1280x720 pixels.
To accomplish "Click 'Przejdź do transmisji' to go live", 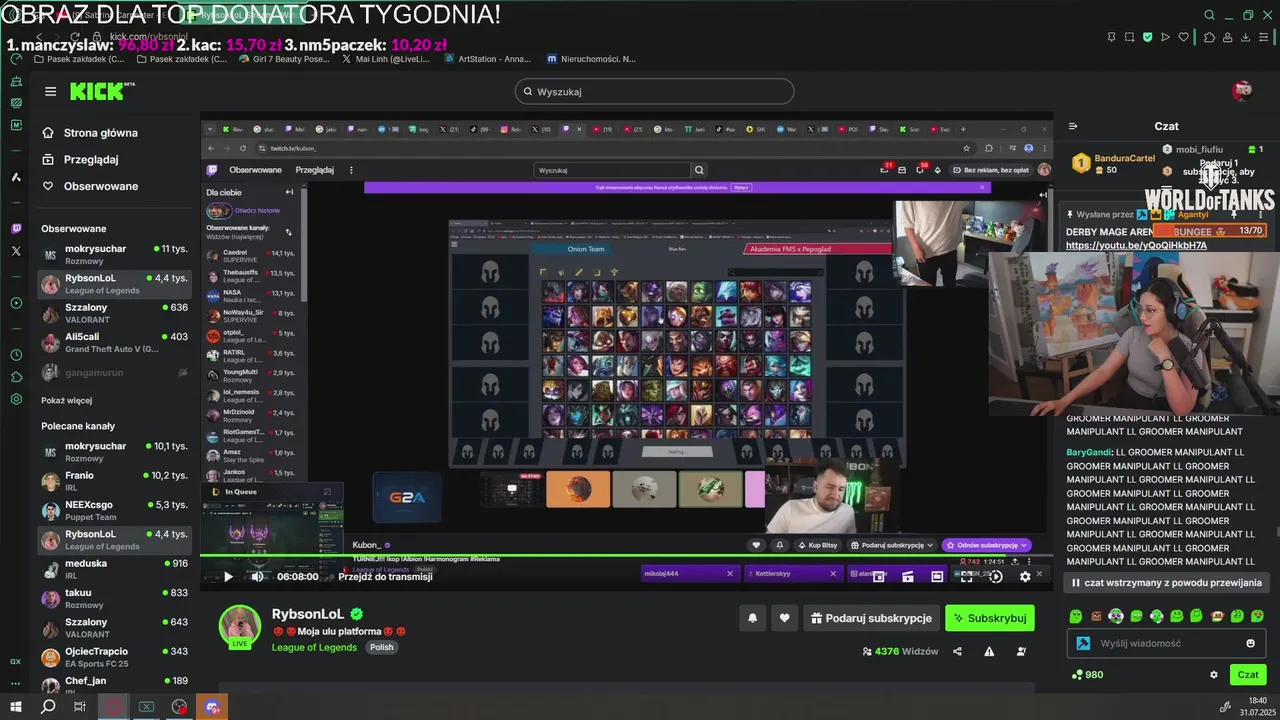I will (x=385, y=577).
